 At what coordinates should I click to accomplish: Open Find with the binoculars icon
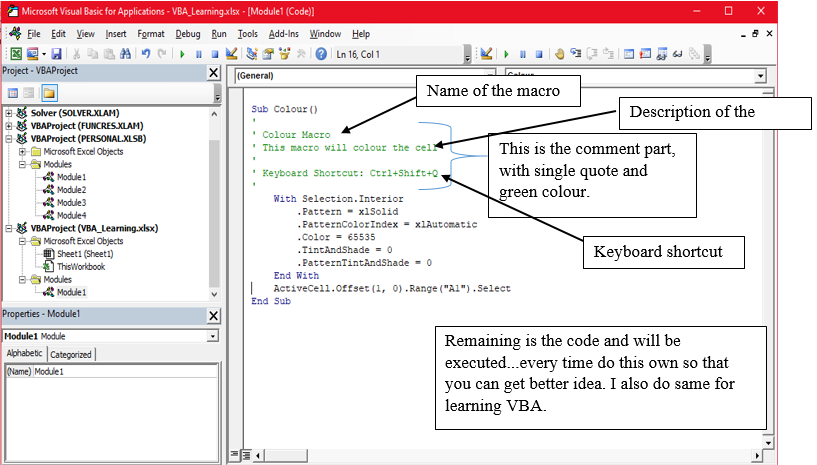coord(125,54)
